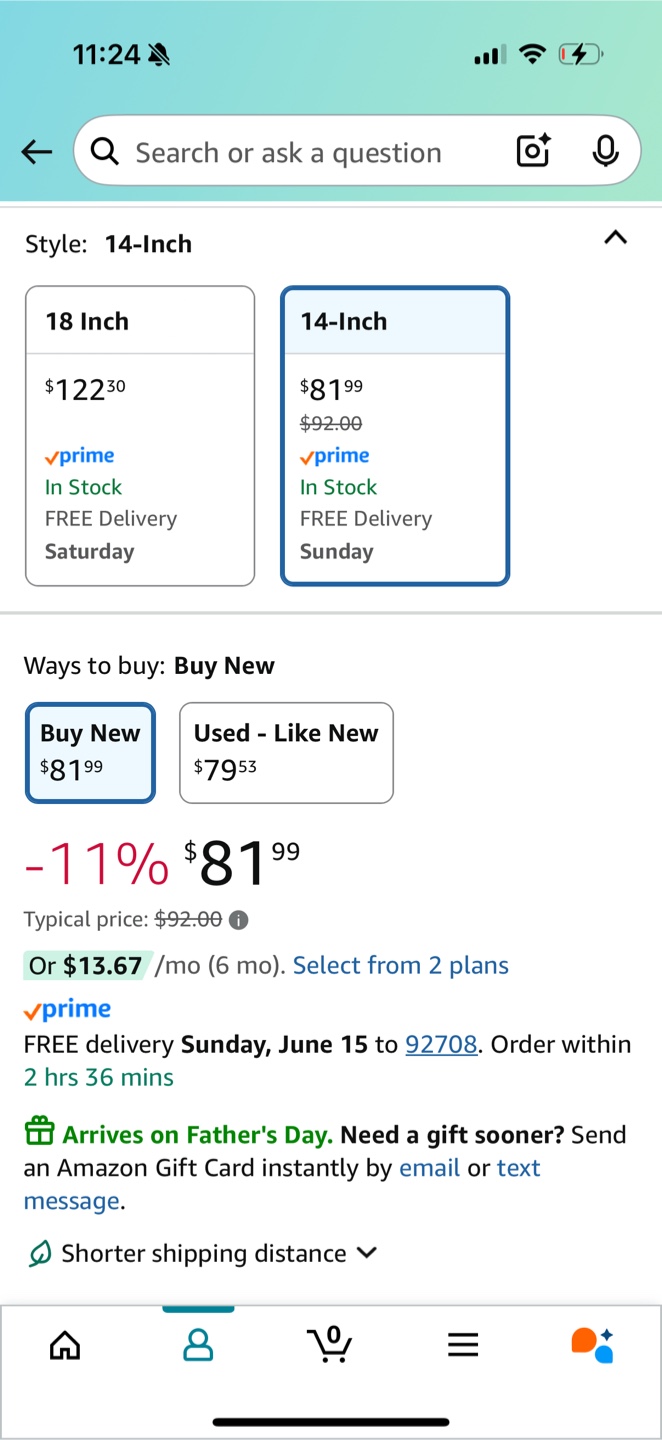Choose the Used - Like New option
Viewport: 662px width, 1440px height.
(x=286, y=752)
